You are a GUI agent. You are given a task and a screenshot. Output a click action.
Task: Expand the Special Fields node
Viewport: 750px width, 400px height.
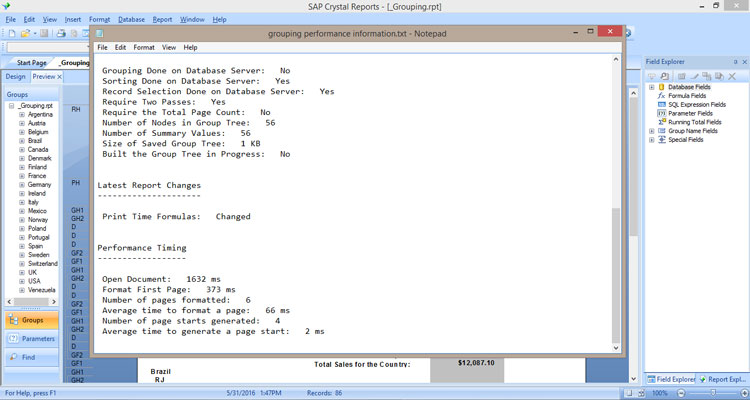click(651, 140)
